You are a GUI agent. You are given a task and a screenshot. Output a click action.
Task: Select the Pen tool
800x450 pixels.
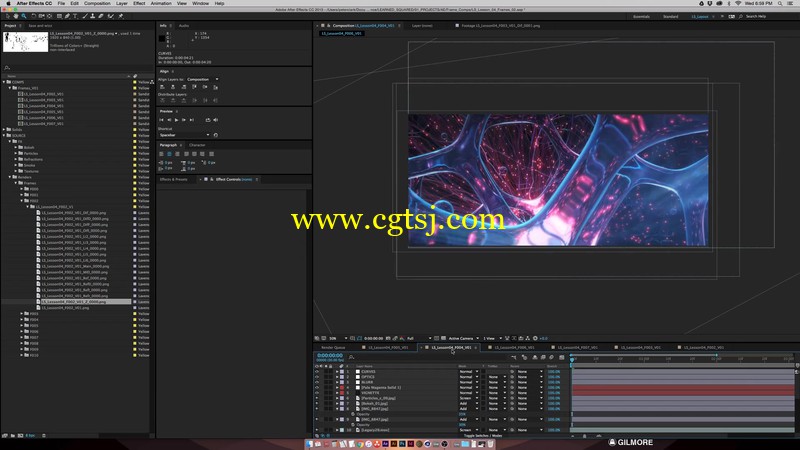pos(67,16)
